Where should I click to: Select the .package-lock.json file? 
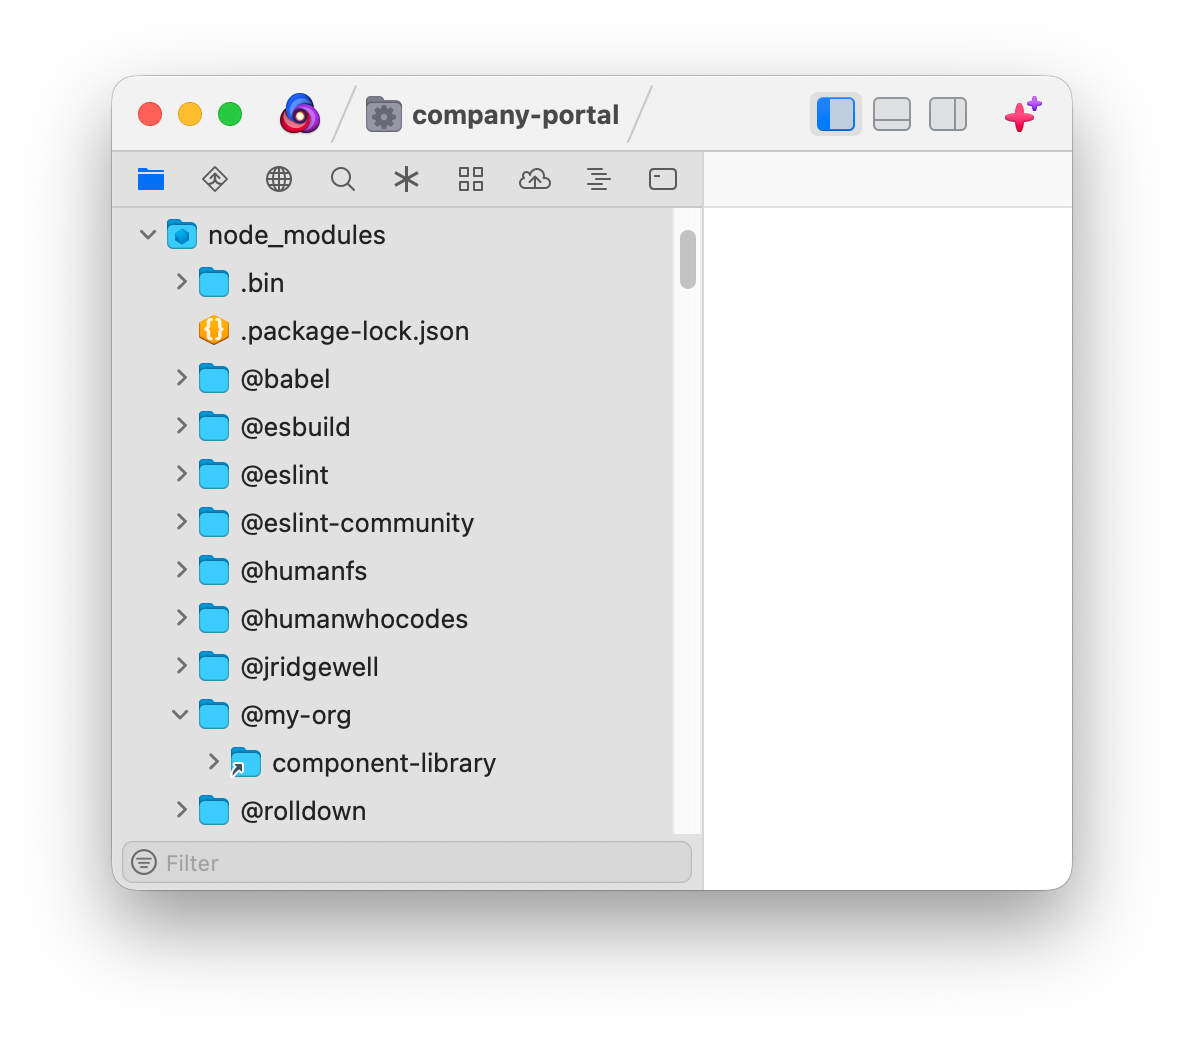pos(354,331)
